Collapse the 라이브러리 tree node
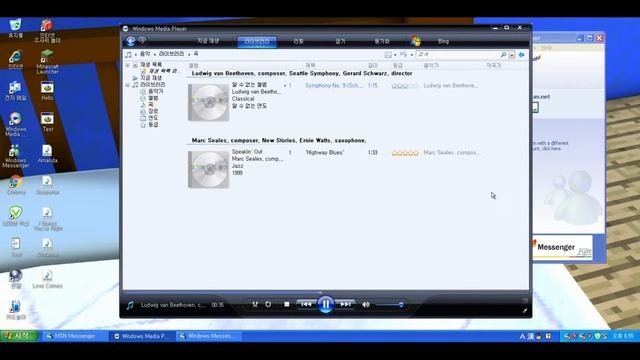Image resolution: width=640 pixels, height=360 pixels. click(127, 85)
